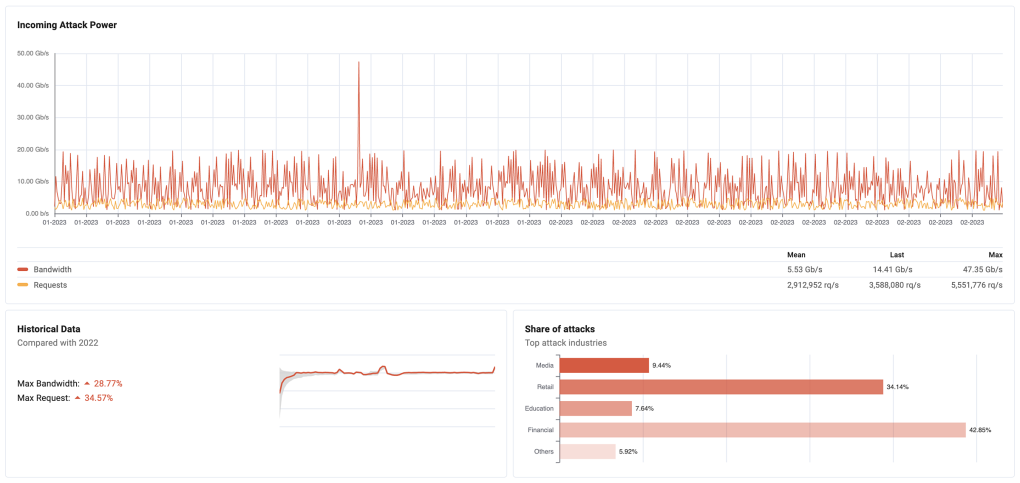Click the Historical Data panel title
1020x483 pixels.
point(49,328)
